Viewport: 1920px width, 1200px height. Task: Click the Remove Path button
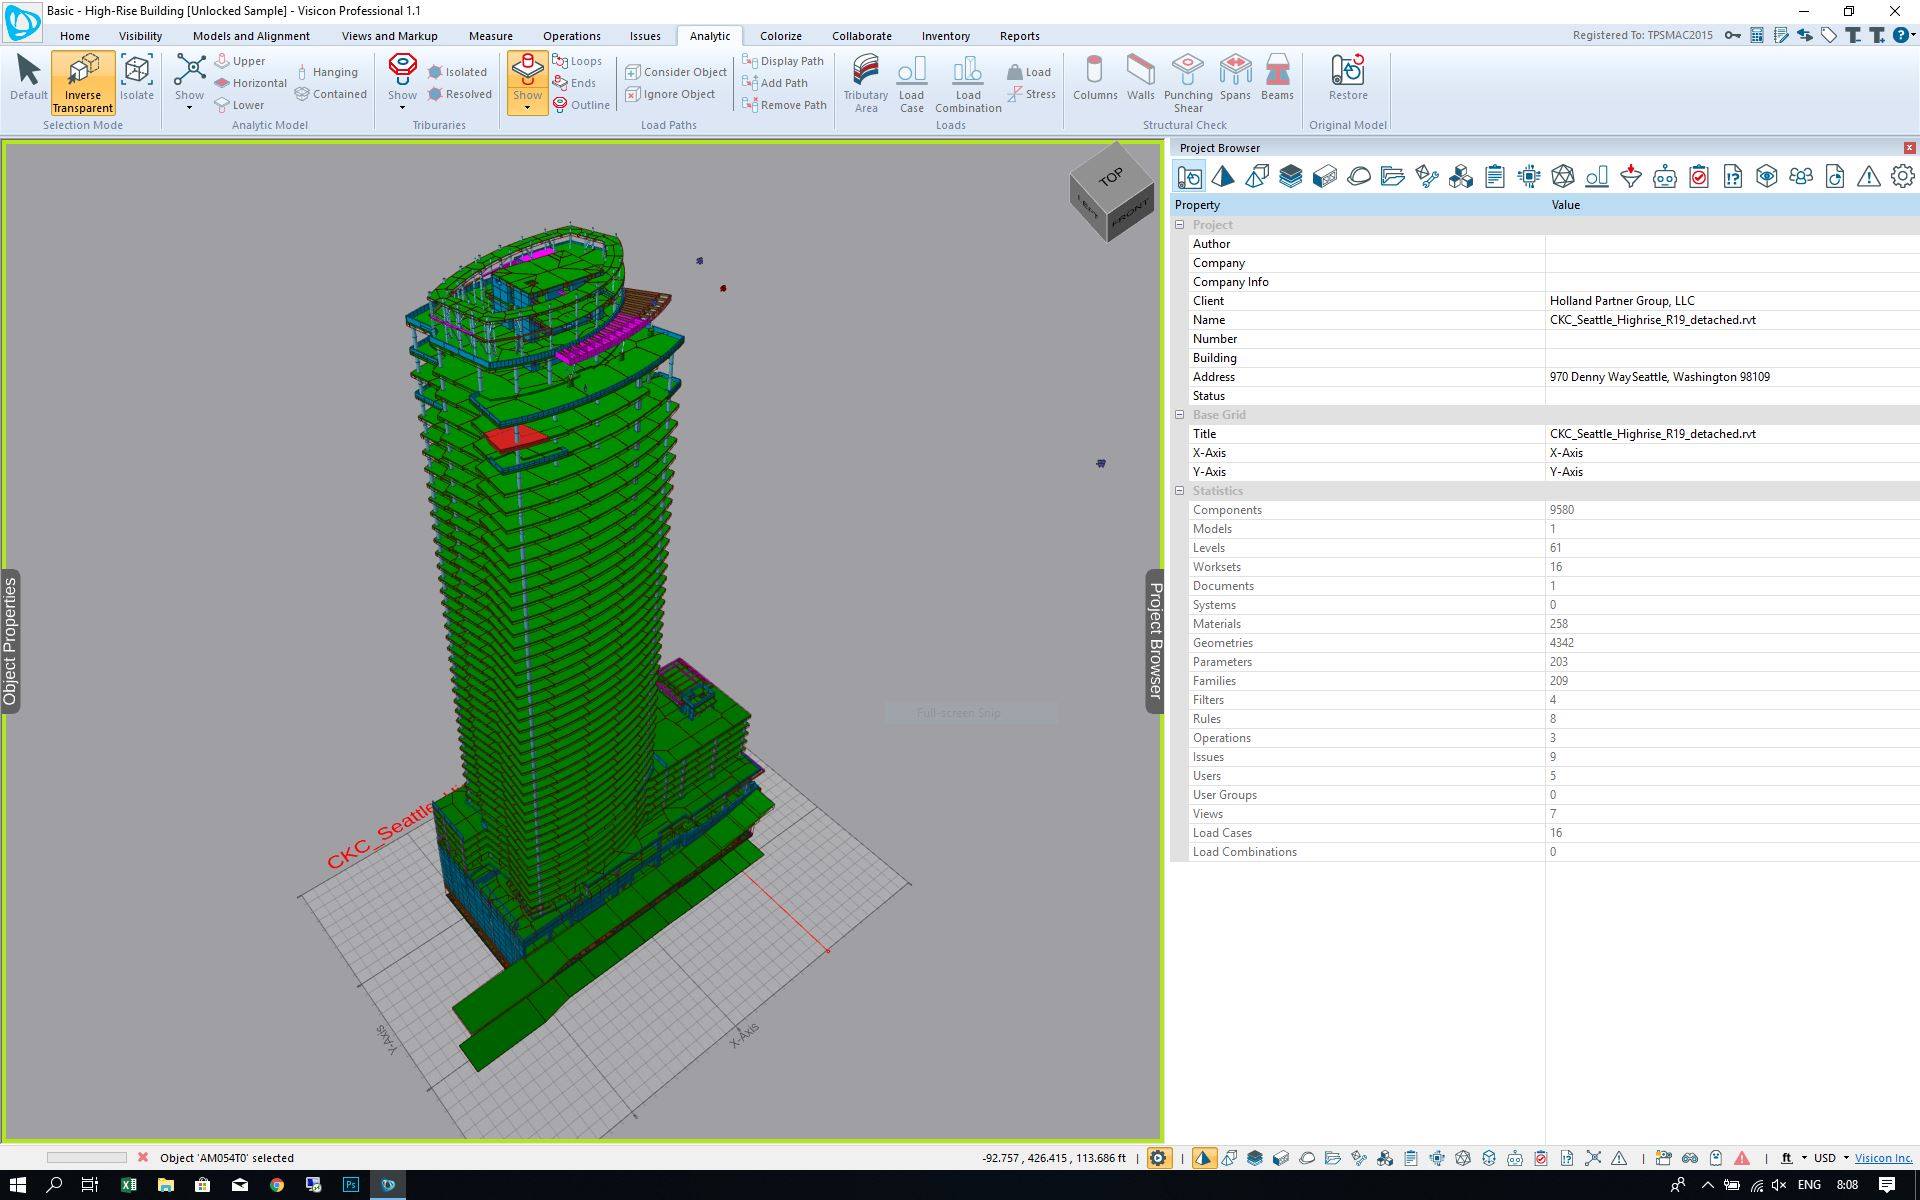(784, 105)
